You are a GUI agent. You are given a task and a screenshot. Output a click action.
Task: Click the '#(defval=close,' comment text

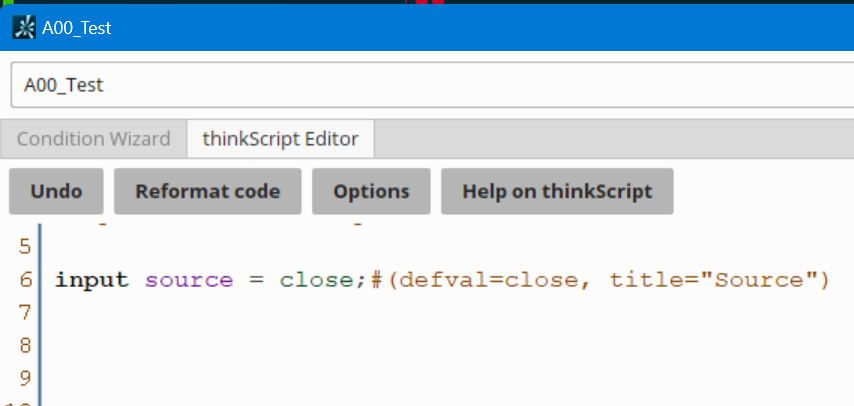click(x=480, y=280)
